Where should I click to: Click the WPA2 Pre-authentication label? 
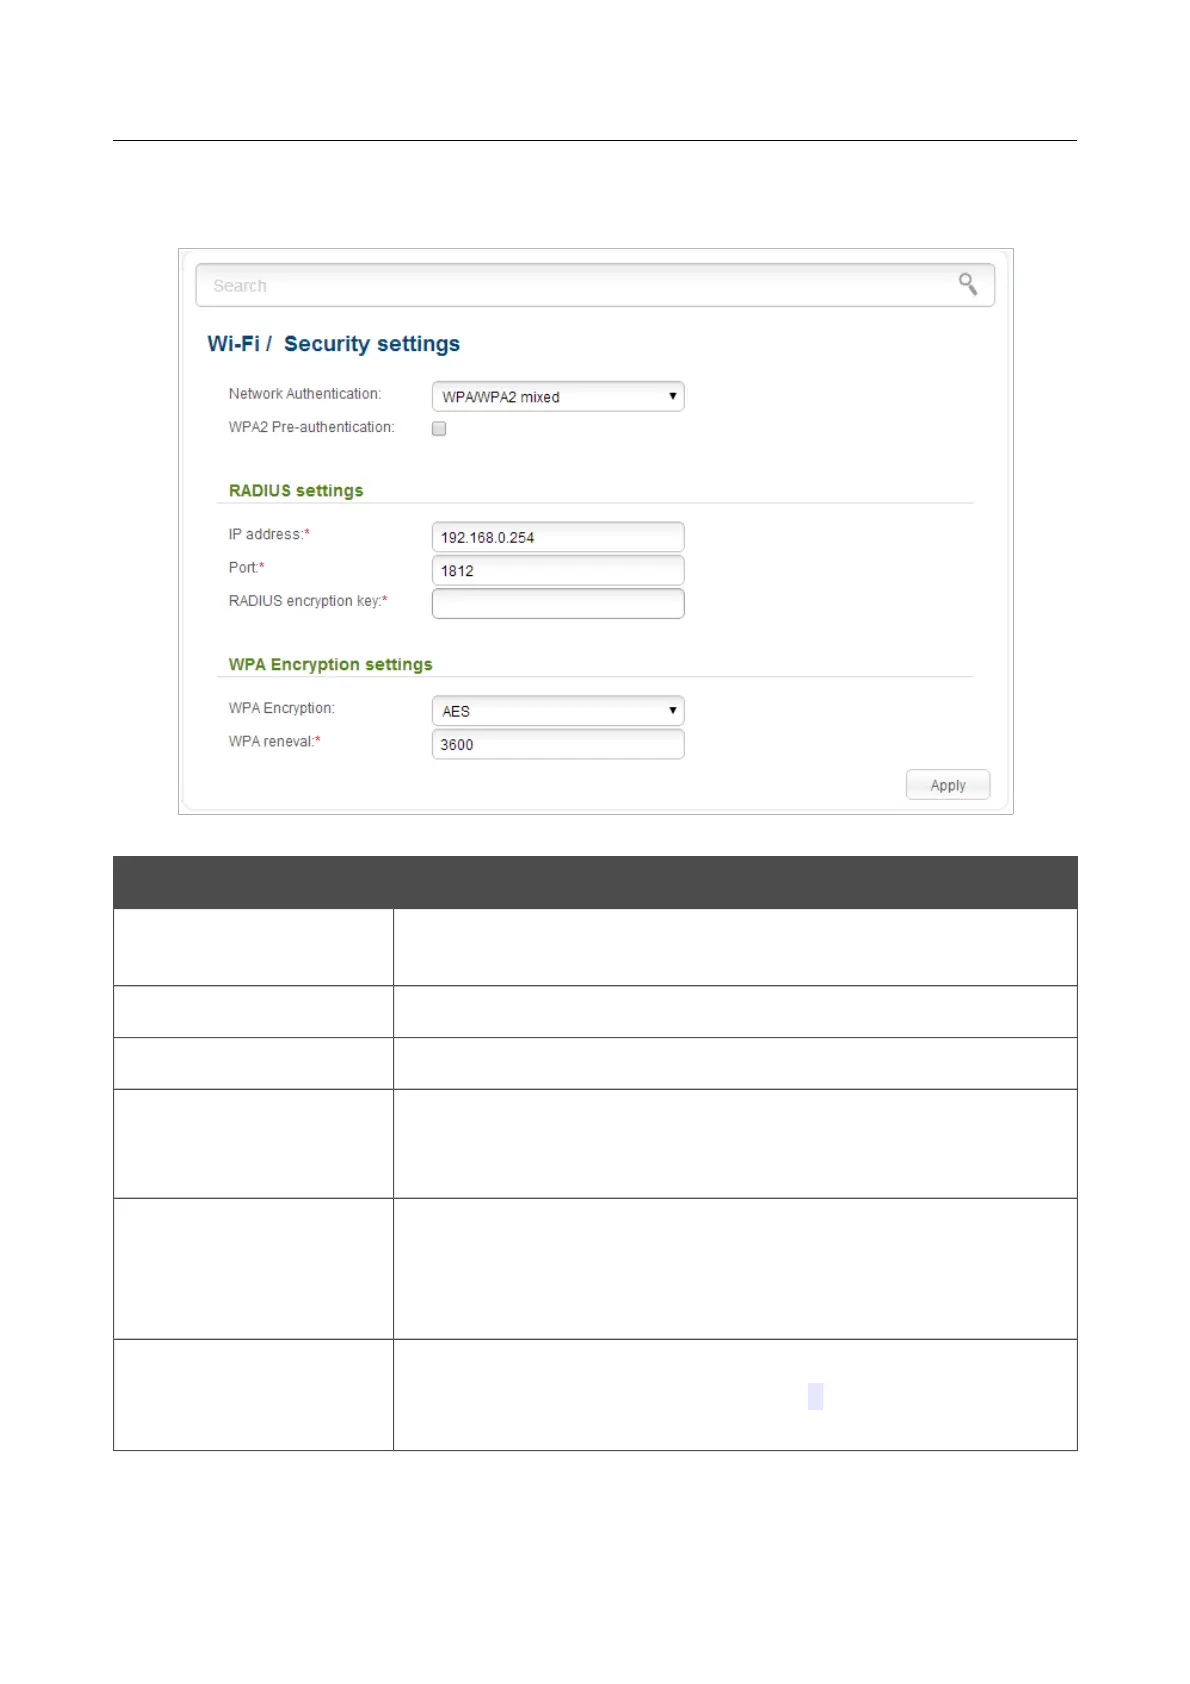coord(312,427)
